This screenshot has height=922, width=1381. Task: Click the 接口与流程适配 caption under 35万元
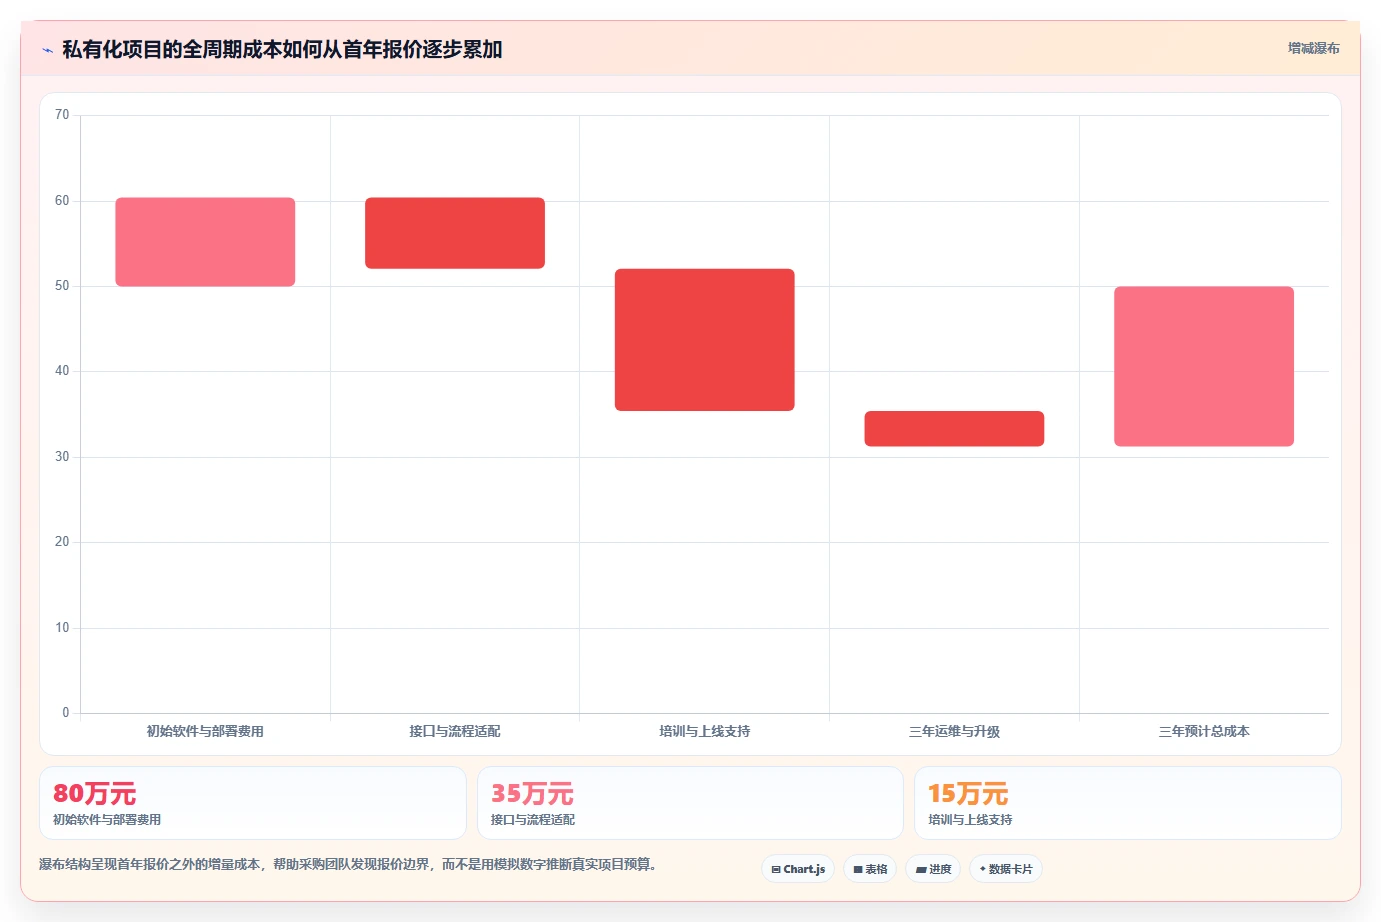(x=532, y=820)
